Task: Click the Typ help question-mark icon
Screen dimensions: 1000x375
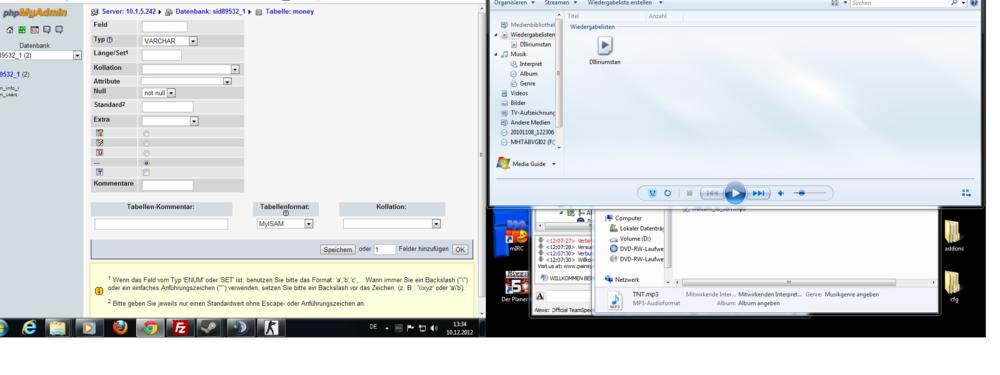Action: tap(110, 40)
